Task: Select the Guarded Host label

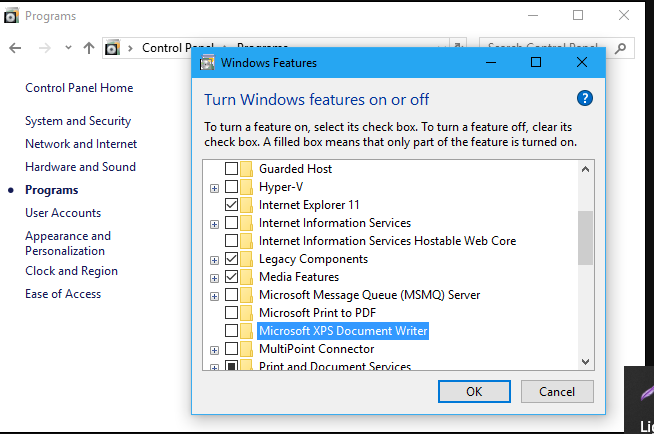Action: click(295, 169)
